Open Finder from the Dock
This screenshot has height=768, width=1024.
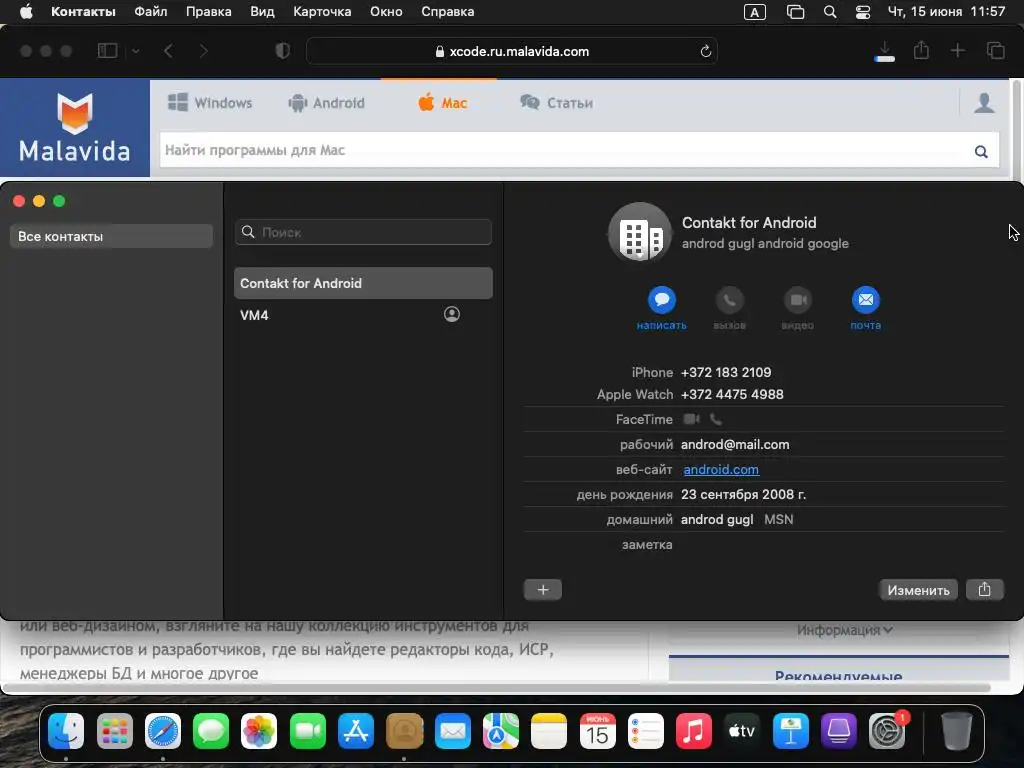pyautogui.click(x=66, y=731)
